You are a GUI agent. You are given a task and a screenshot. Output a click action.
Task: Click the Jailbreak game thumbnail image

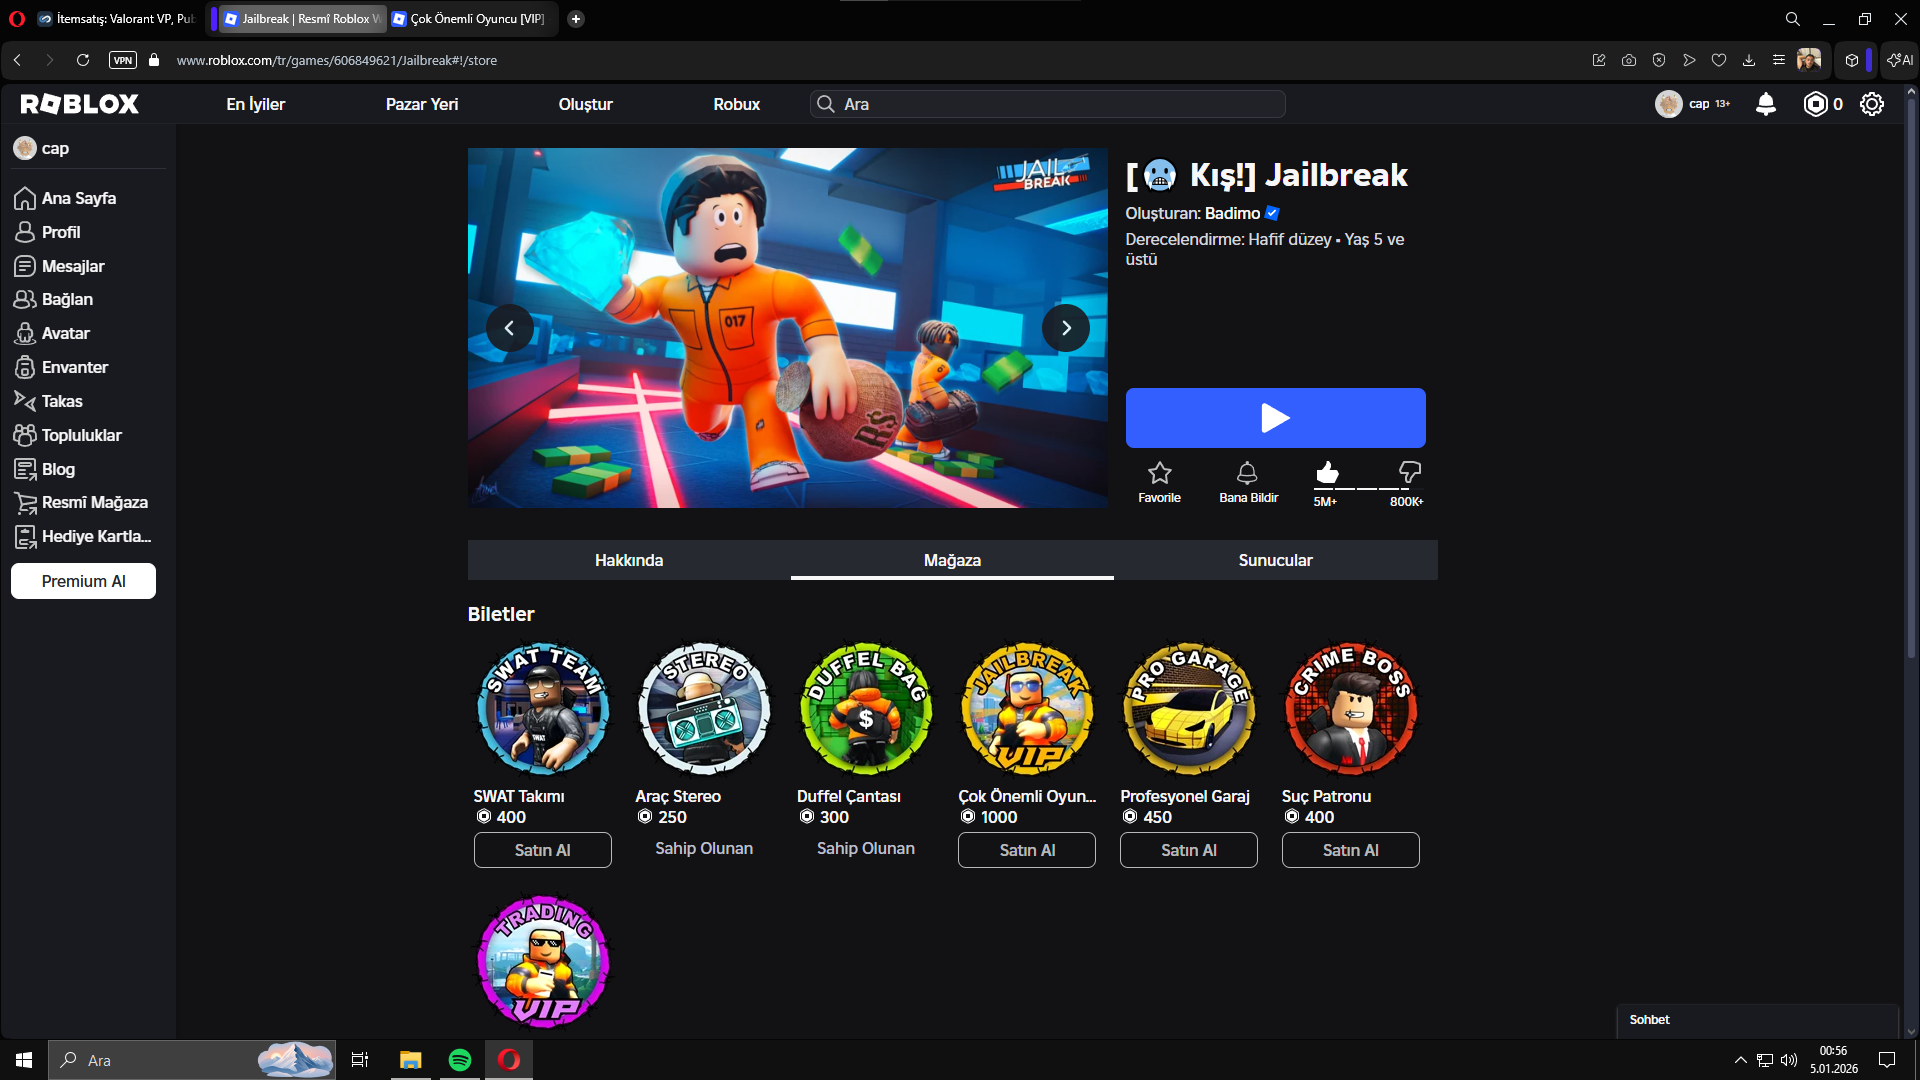click(x=788, y=328)
